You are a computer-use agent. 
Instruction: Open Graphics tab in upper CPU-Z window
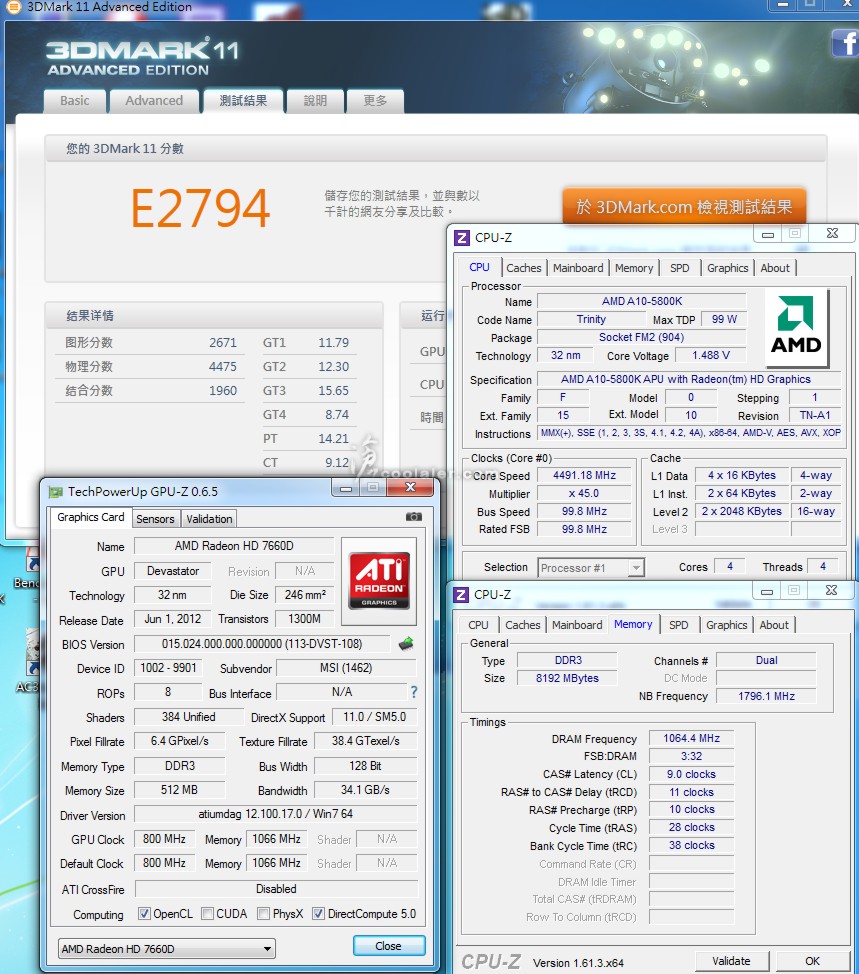click(727, 268)
